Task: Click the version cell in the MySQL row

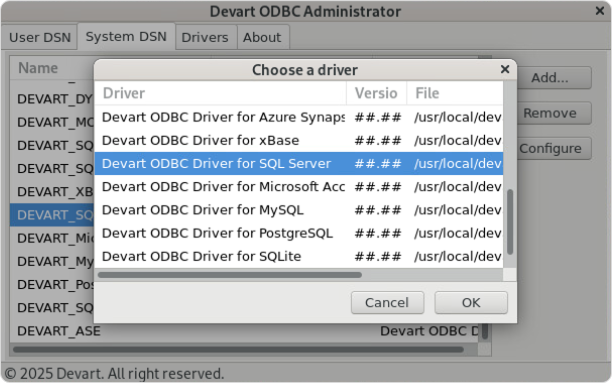Action: pos(377,210)
